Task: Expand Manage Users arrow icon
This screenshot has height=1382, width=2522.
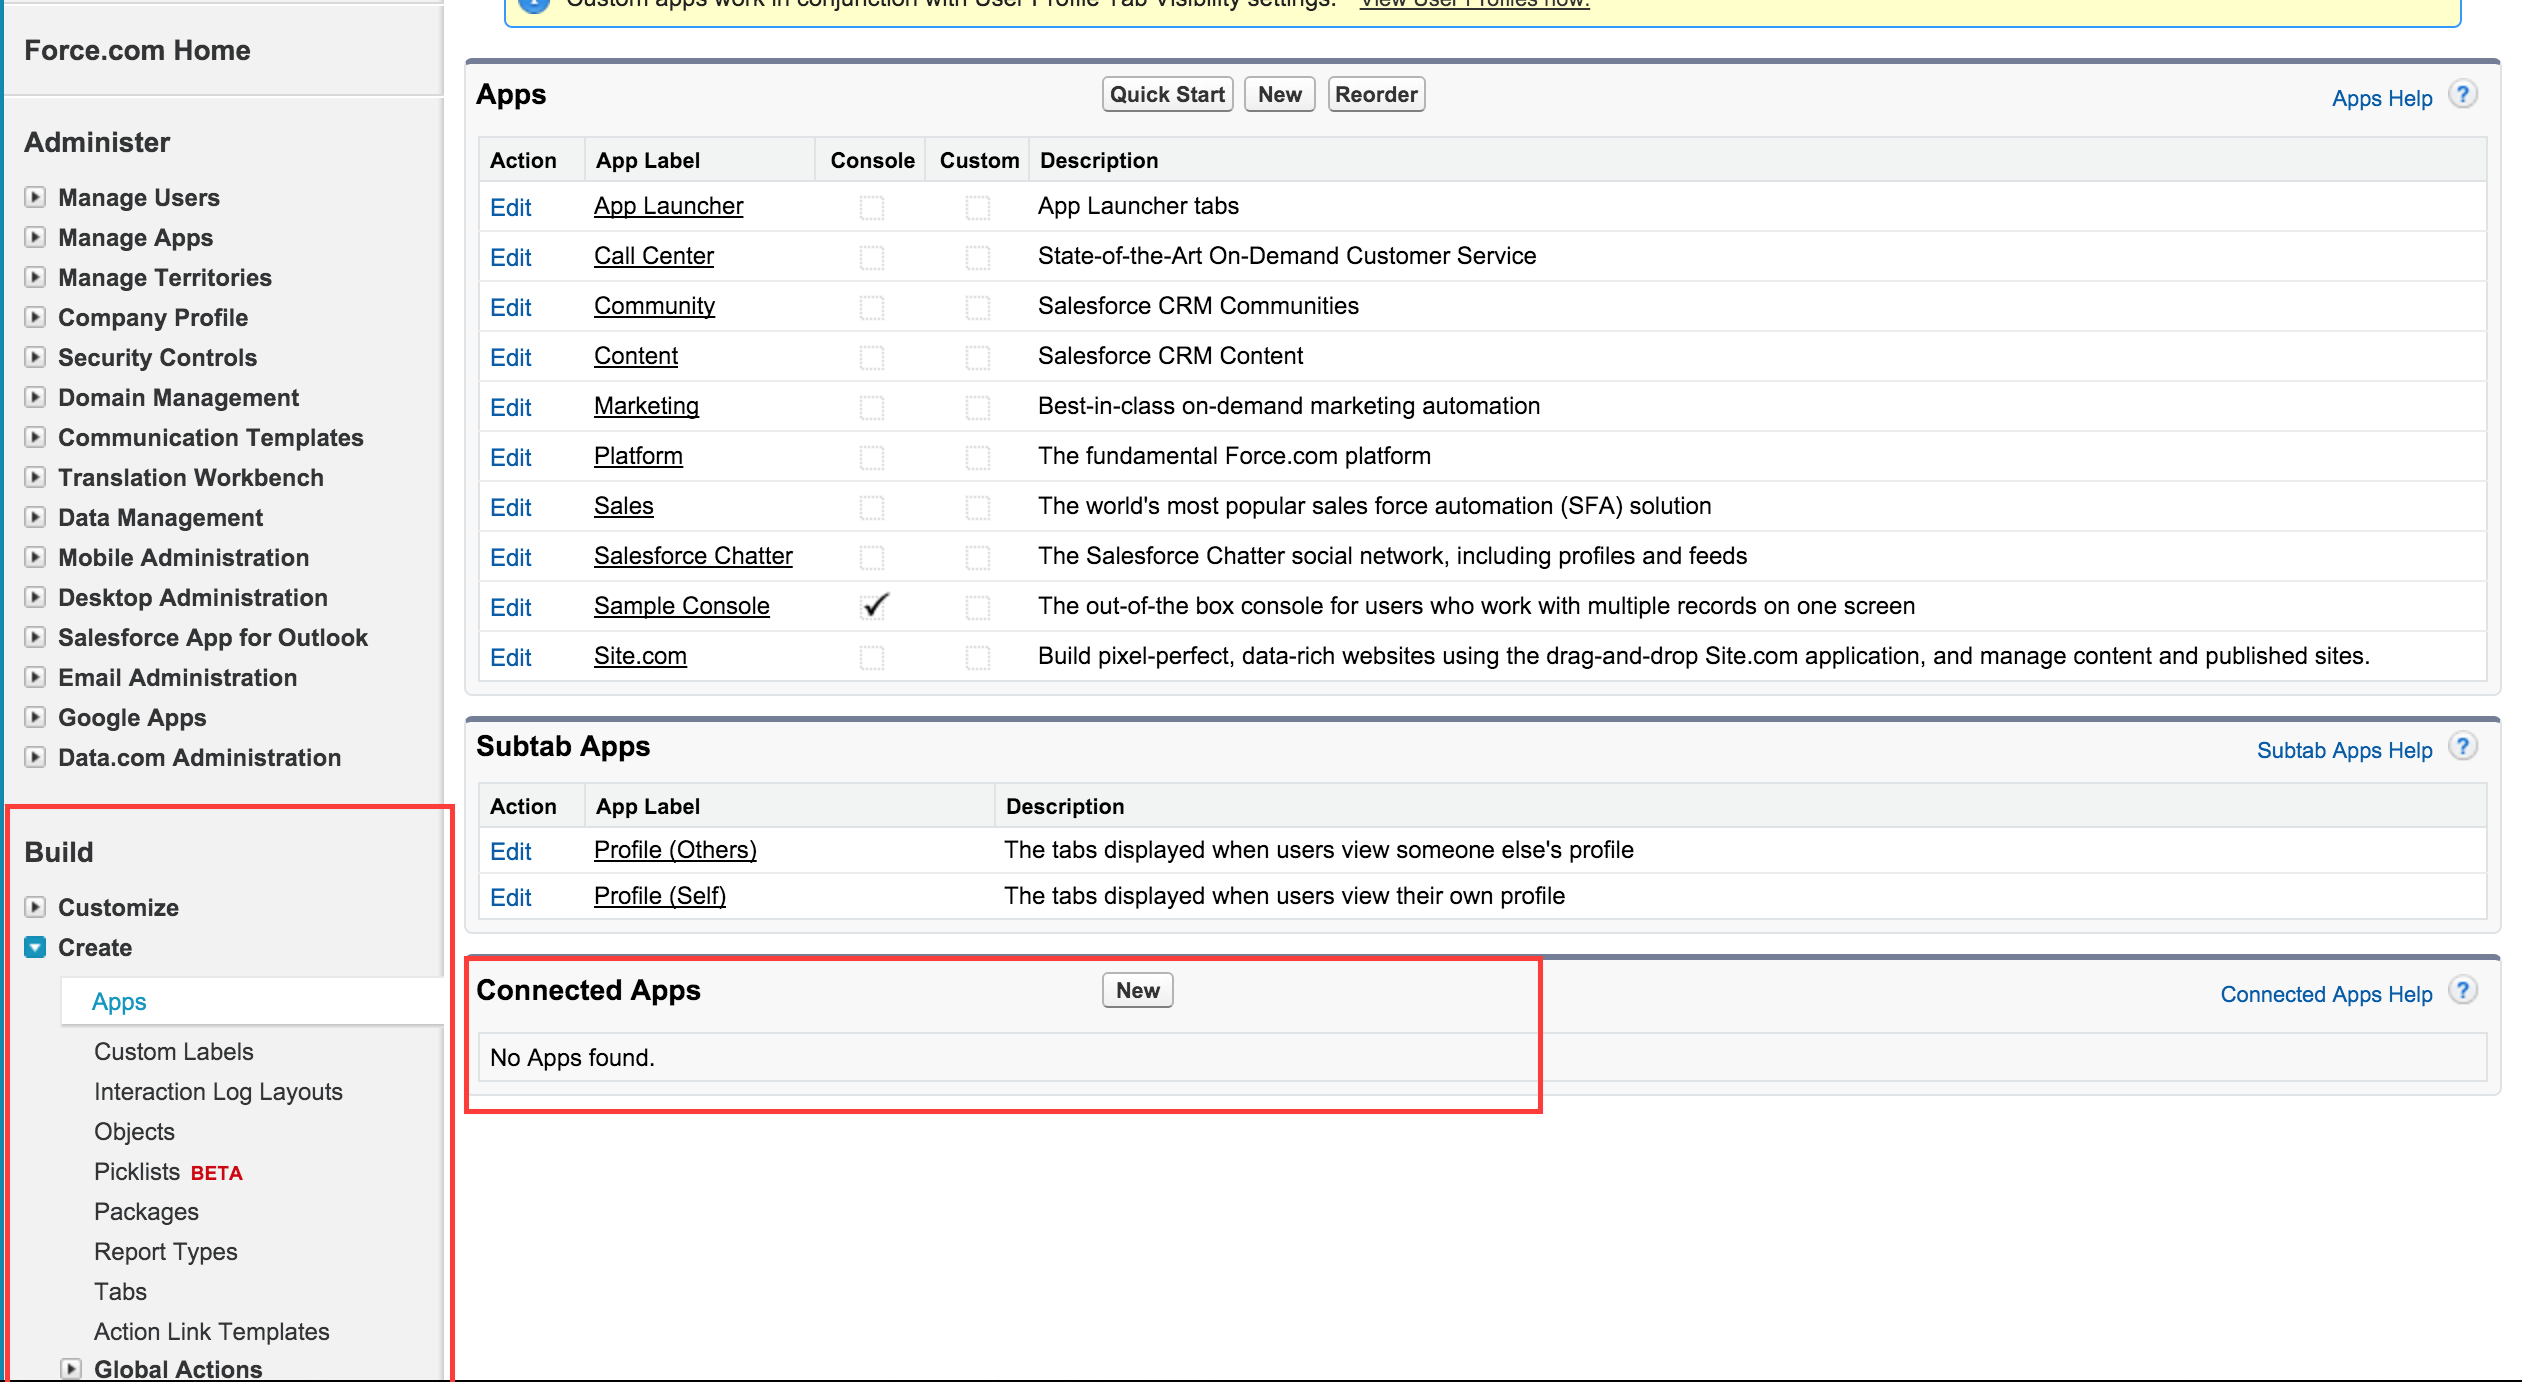Action: [35, 197]
